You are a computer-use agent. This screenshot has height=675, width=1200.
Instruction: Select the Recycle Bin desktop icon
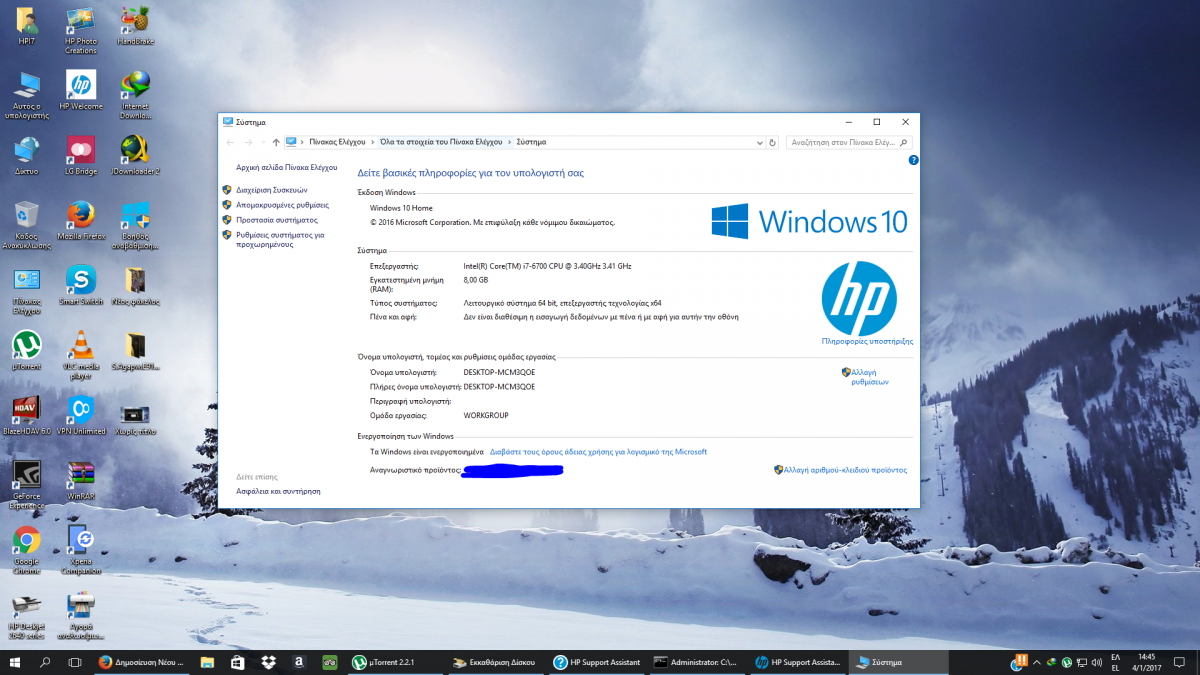point(27,225)
